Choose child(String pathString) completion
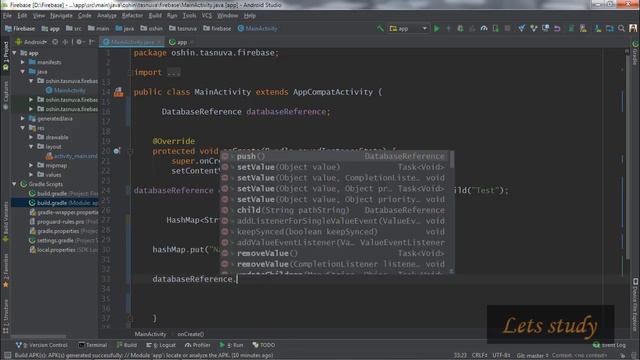Screen dimensions: 640x360 click(x=334, y=211)
